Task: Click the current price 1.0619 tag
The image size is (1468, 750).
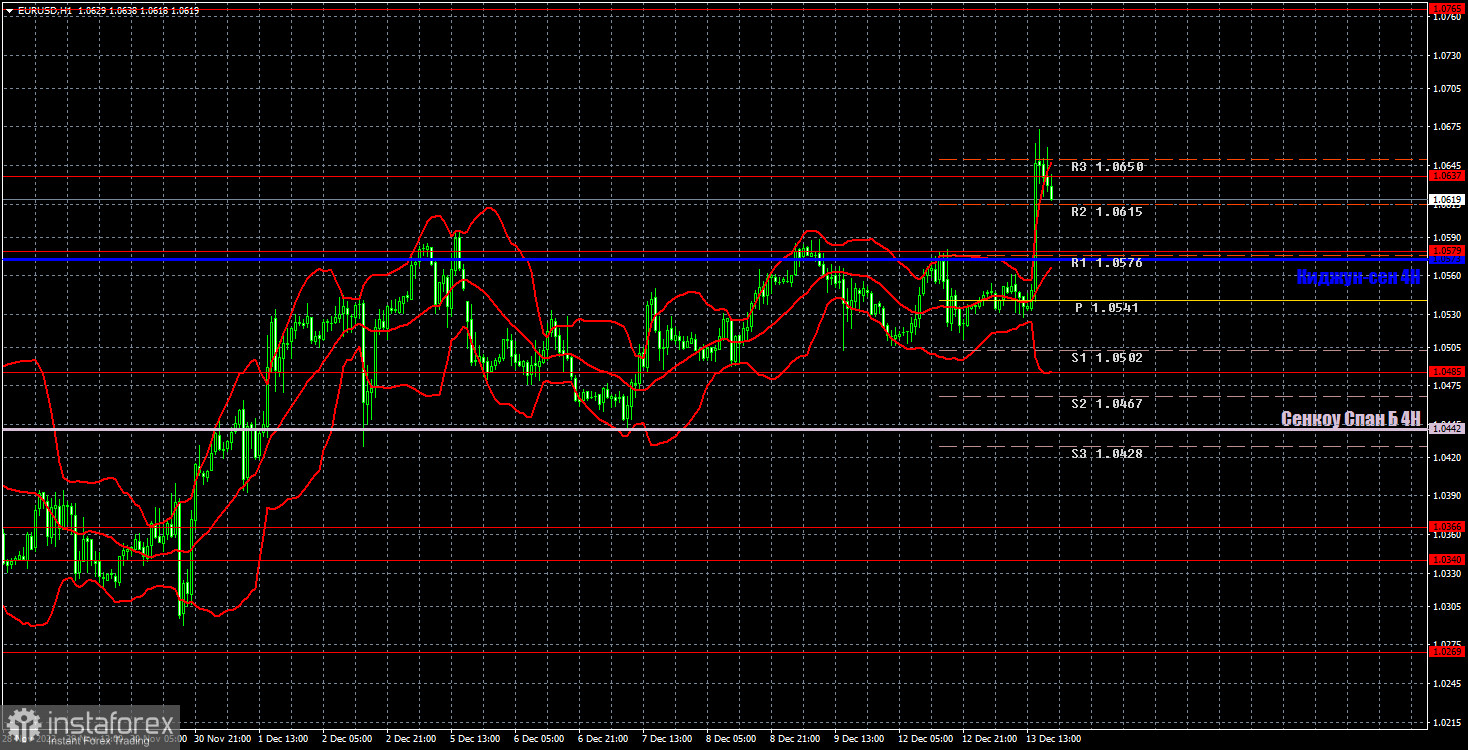Action: pos(1447,200)
